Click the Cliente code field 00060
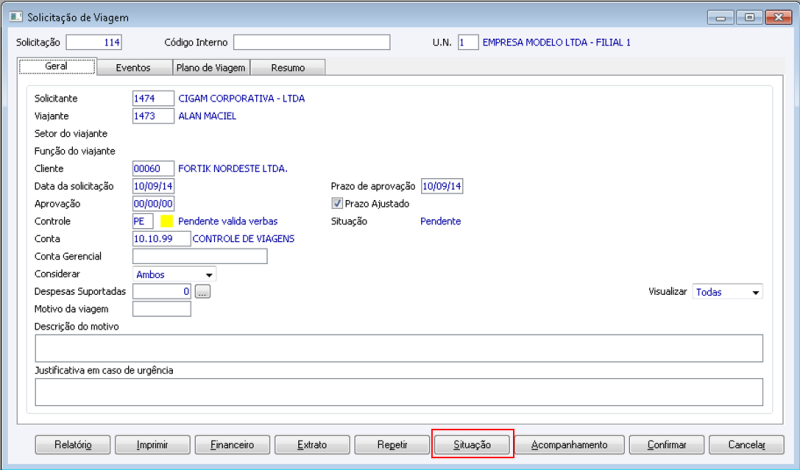 153,168
